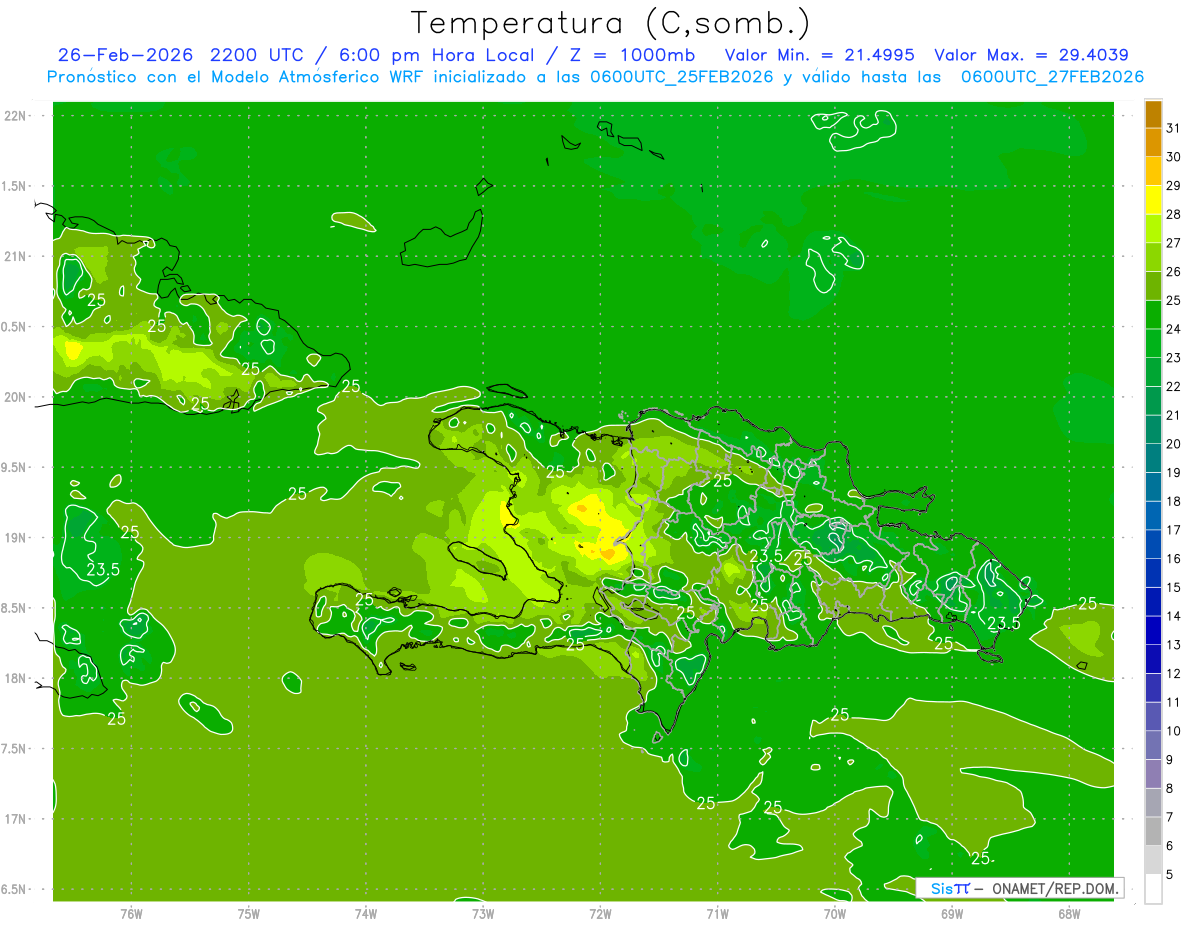Click the '19N' latitude axis label
The image size is (1200, 927).
click(x=16, y=538)
